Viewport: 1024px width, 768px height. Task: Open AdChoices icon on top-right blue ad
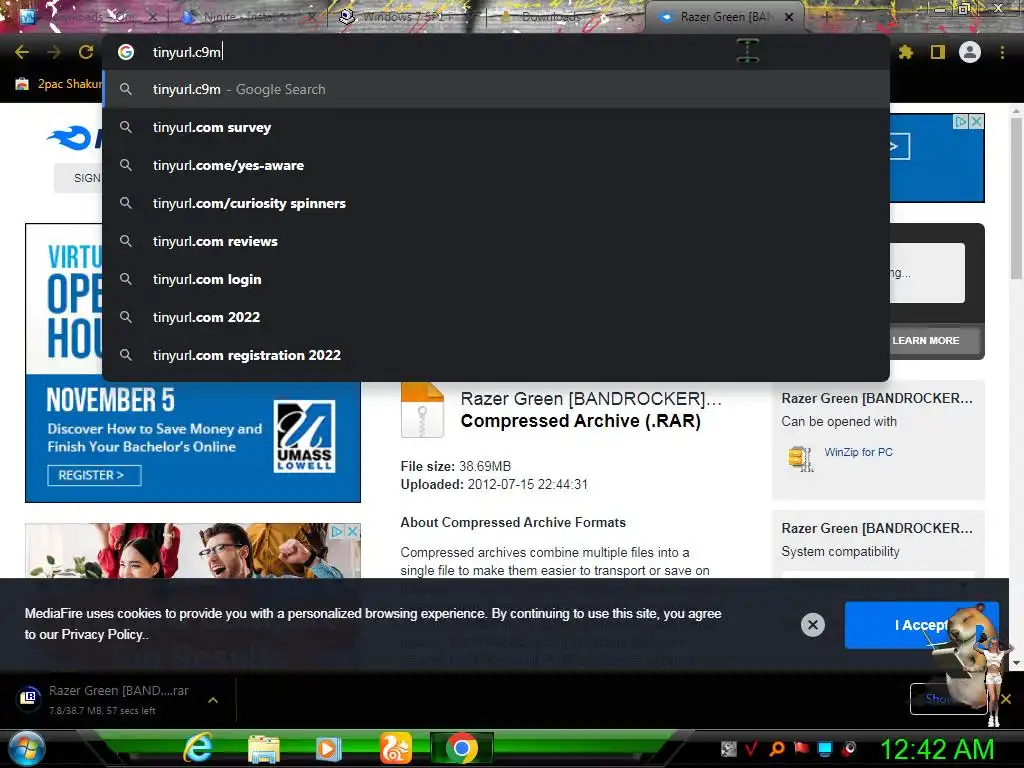pyautogui.click(x=961, y=121)
